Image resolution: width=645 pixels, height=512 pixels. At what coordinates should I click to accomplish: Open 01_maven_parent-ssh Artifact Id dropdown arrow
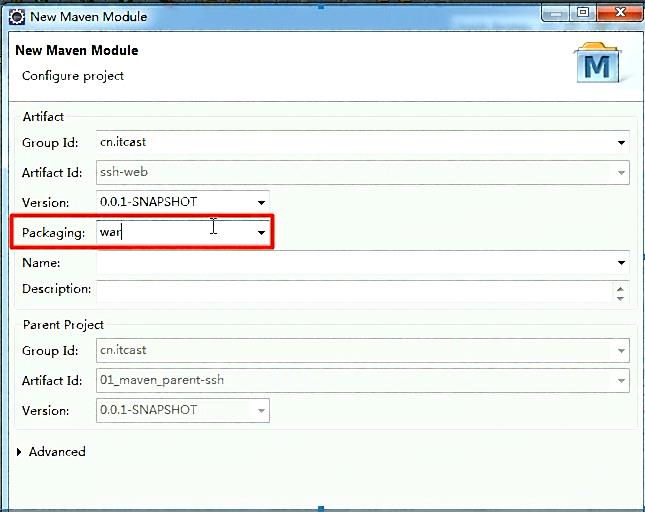621,381
